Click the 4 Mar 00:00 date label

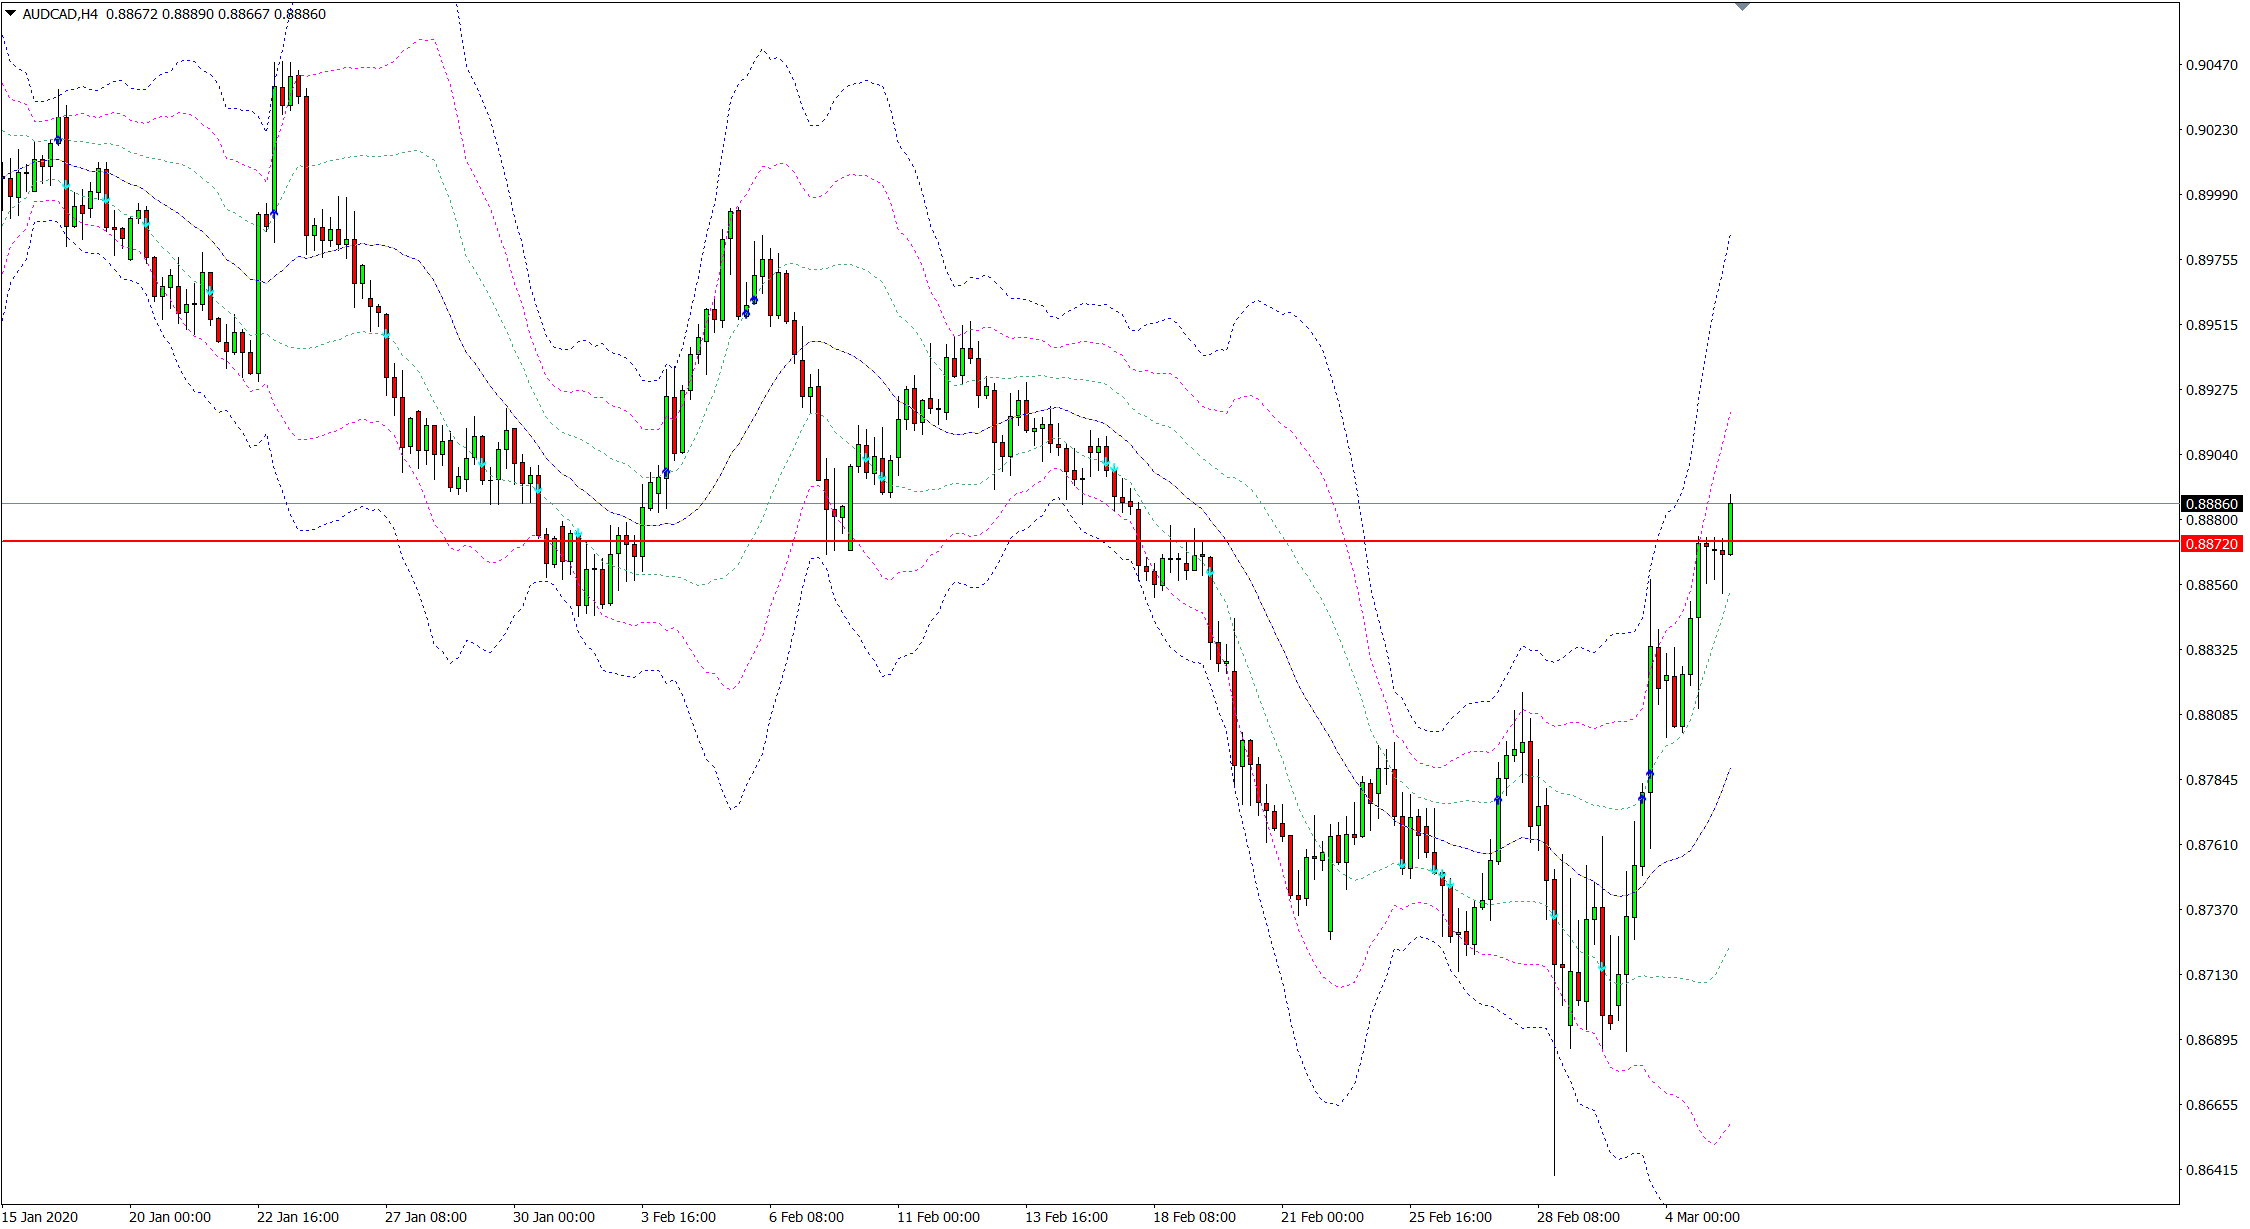coord(1702,1217)
